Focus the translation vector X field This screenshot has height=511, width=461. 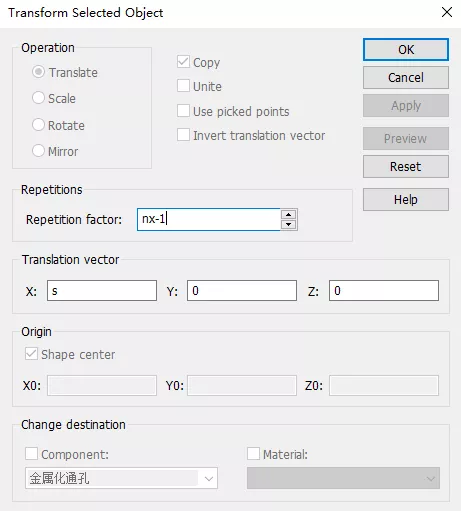[102, 291]
